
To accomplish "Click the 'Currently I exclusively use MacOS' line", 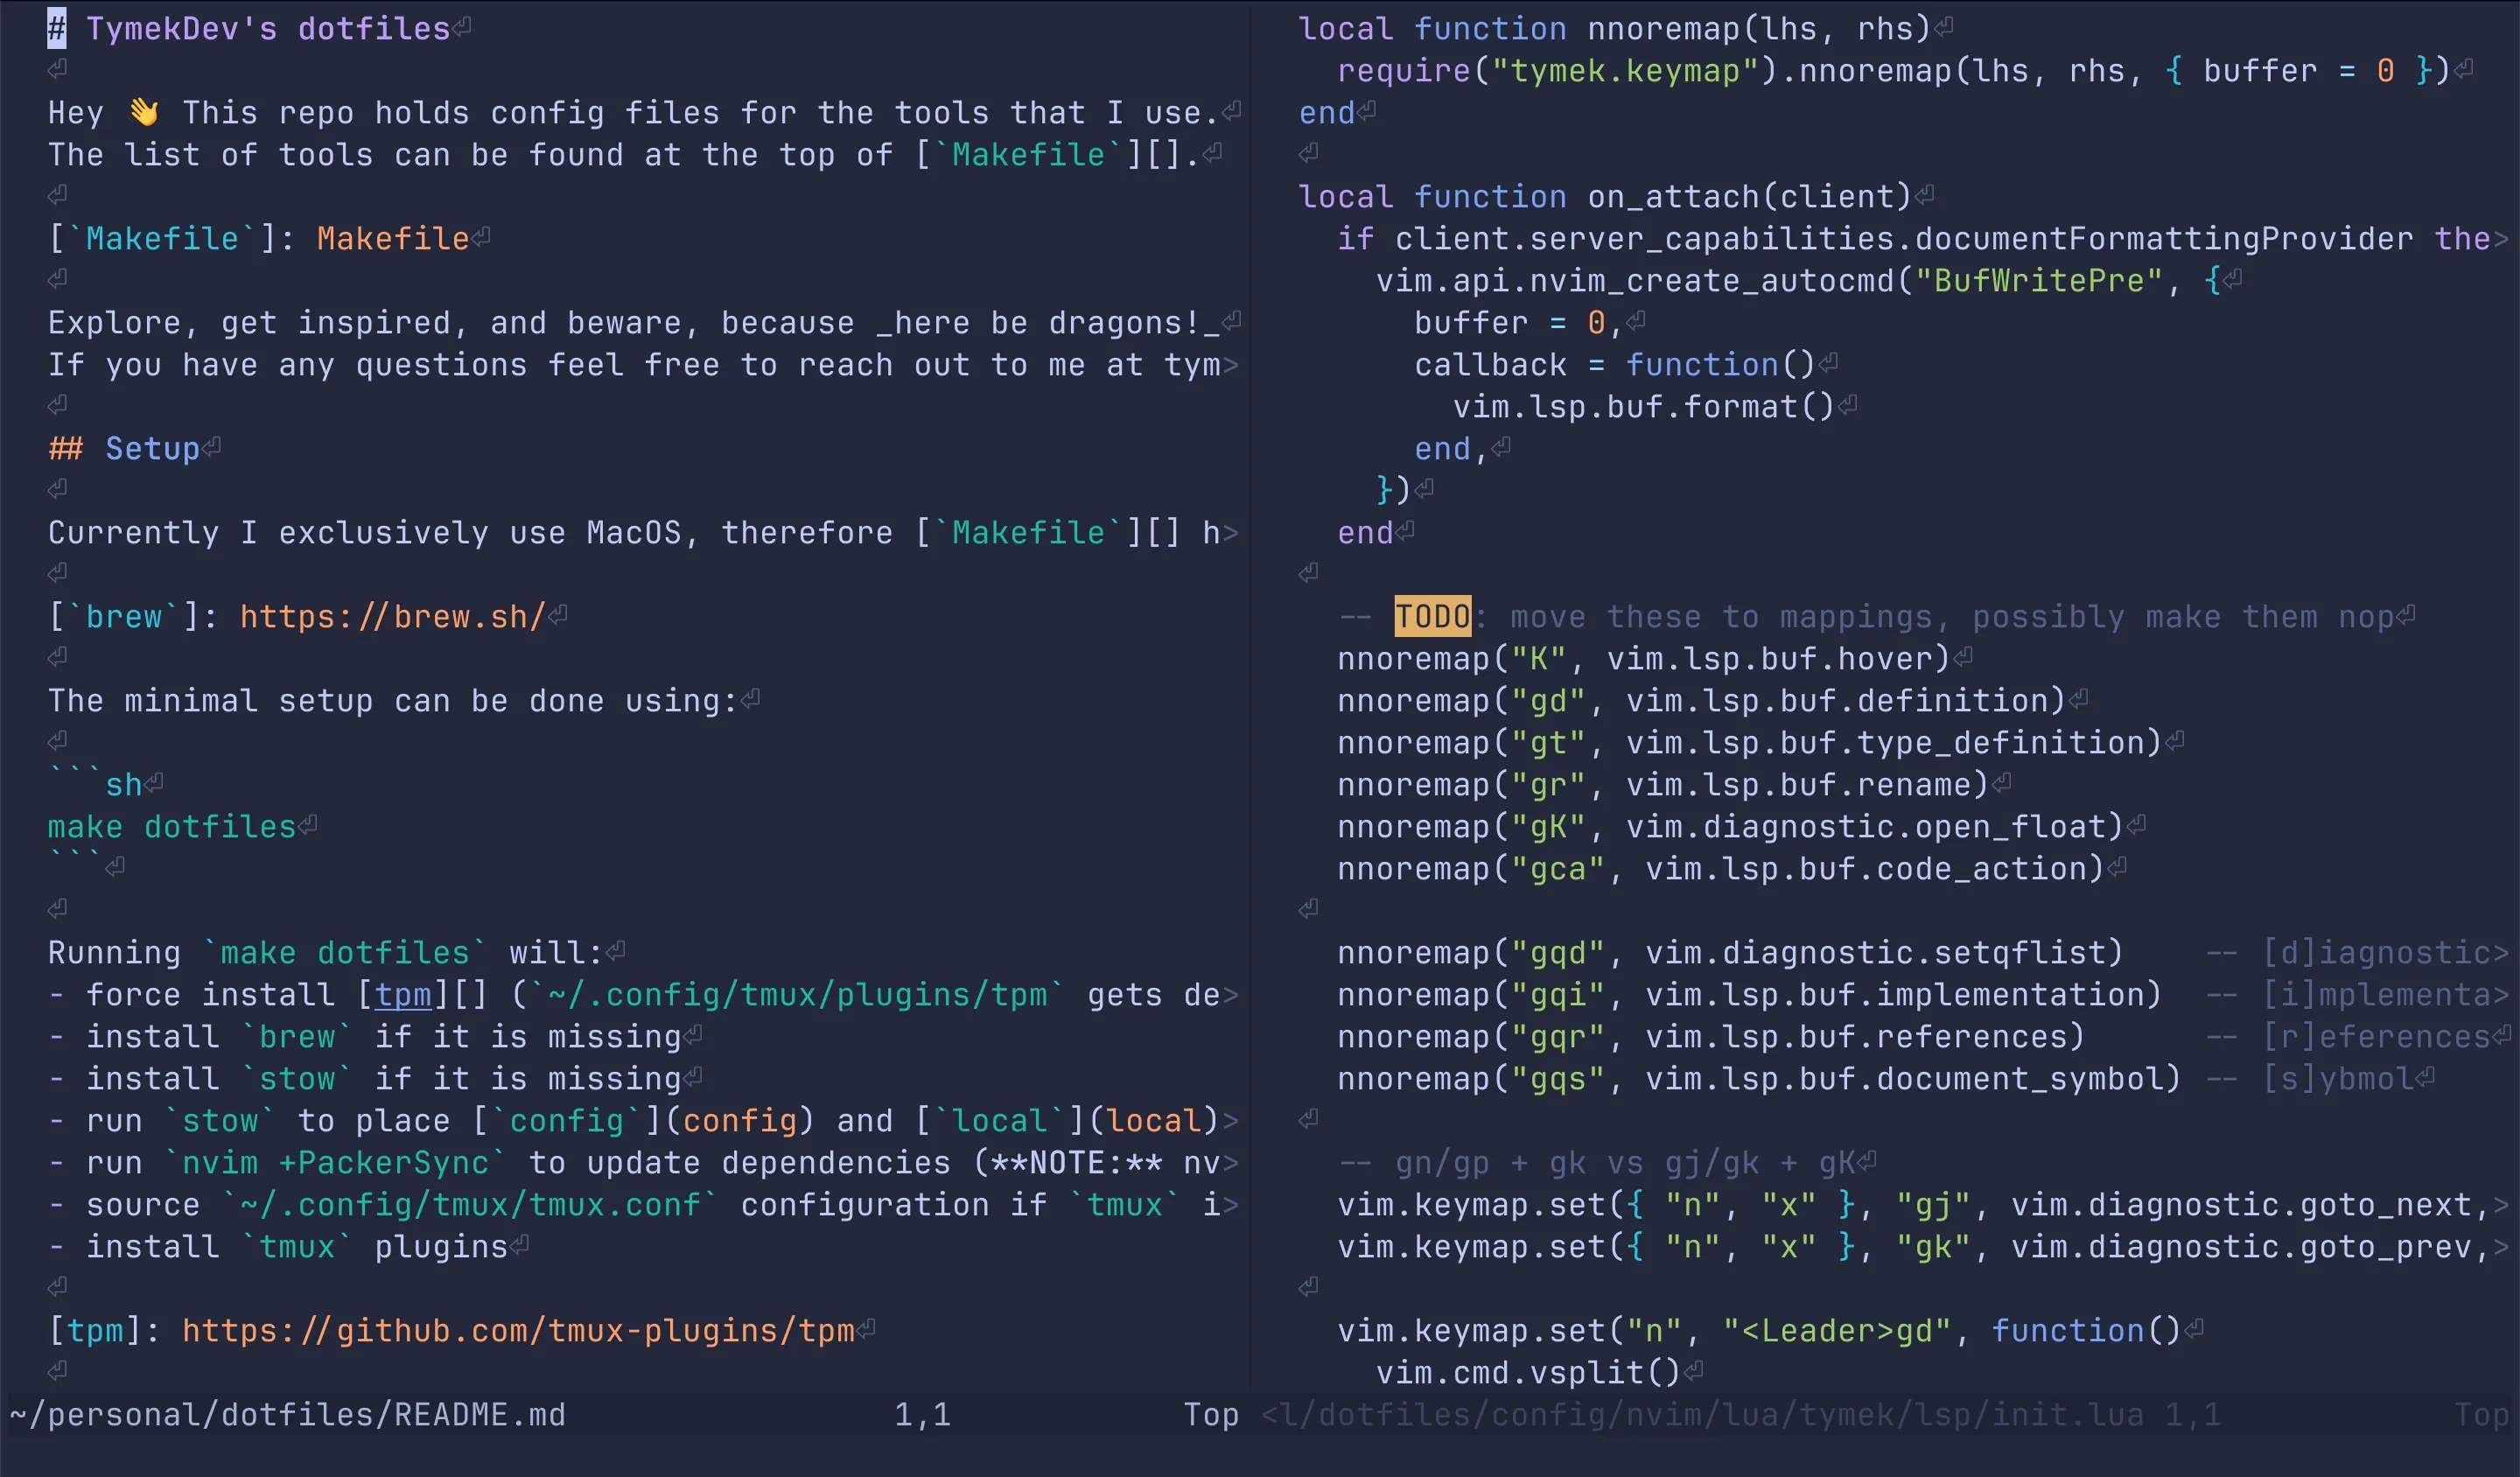I will (x=643, y=533).
